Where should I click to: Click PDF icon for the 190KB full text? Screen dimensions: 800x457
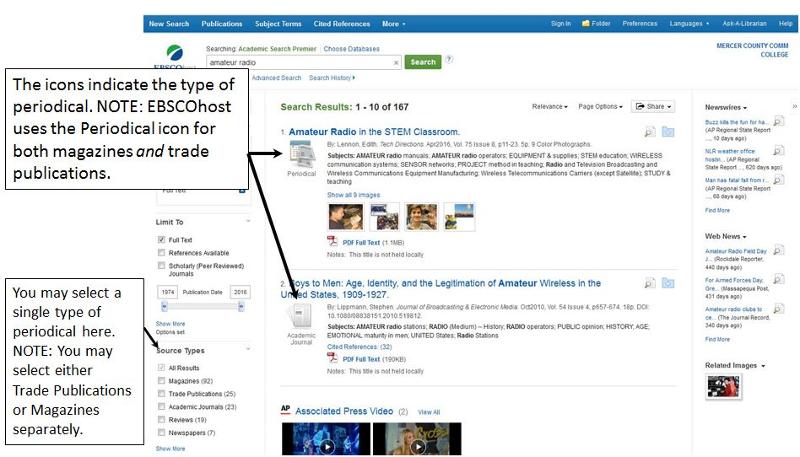click(332, 358)
